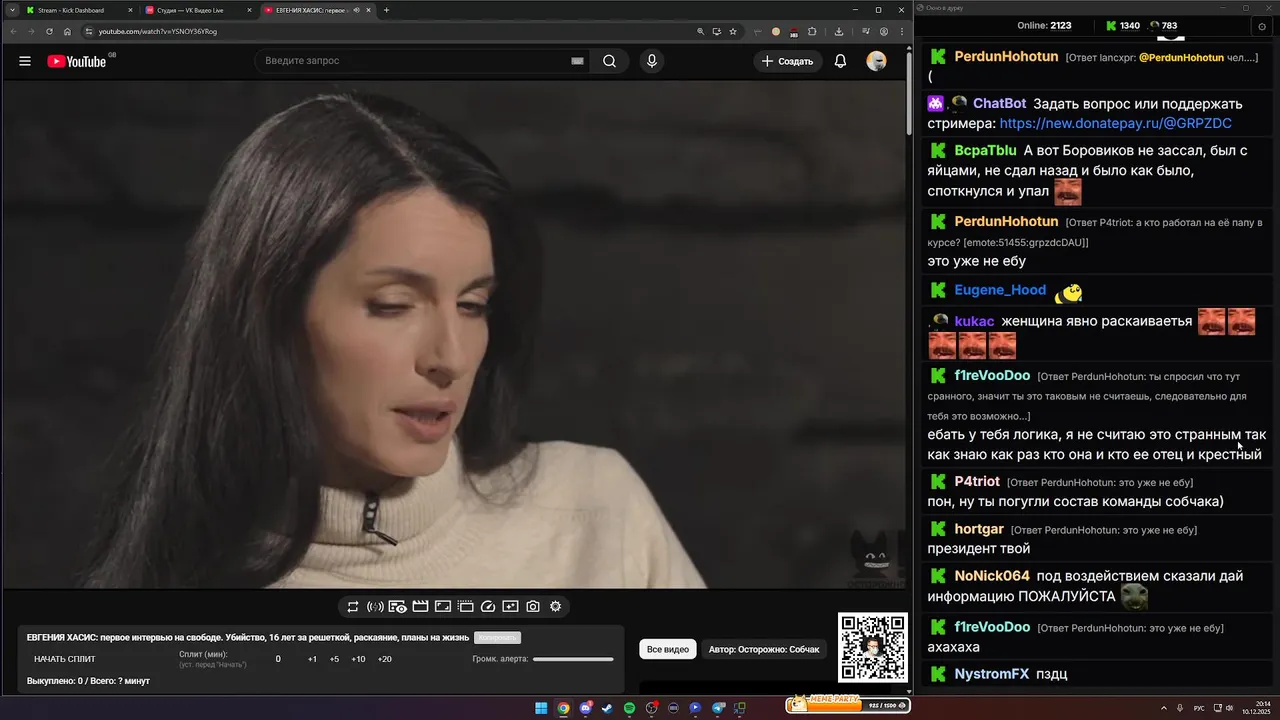1280x720 pixels.
Task: Select the Все видео chip
Action: coord(668,649)
